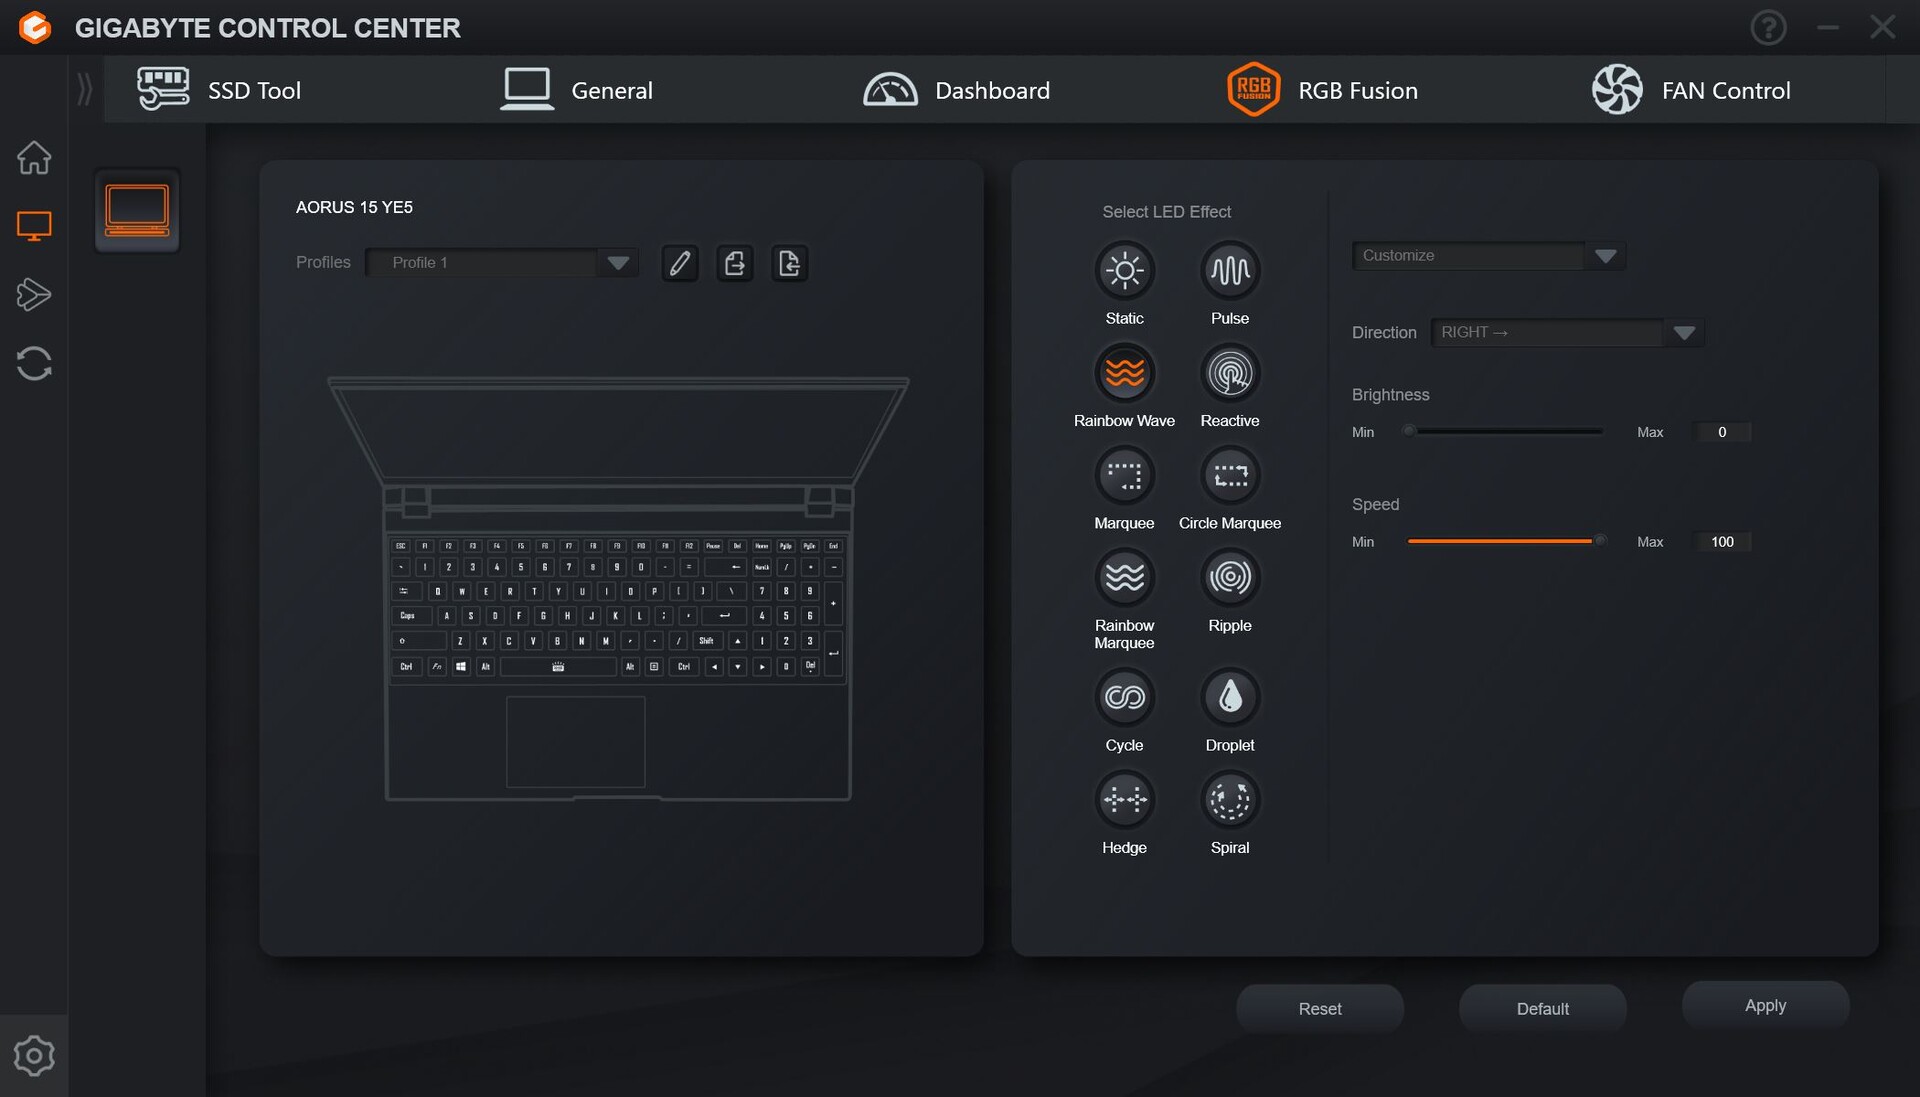
Task: Click the Default button
Action: tap(1542, 1009)
